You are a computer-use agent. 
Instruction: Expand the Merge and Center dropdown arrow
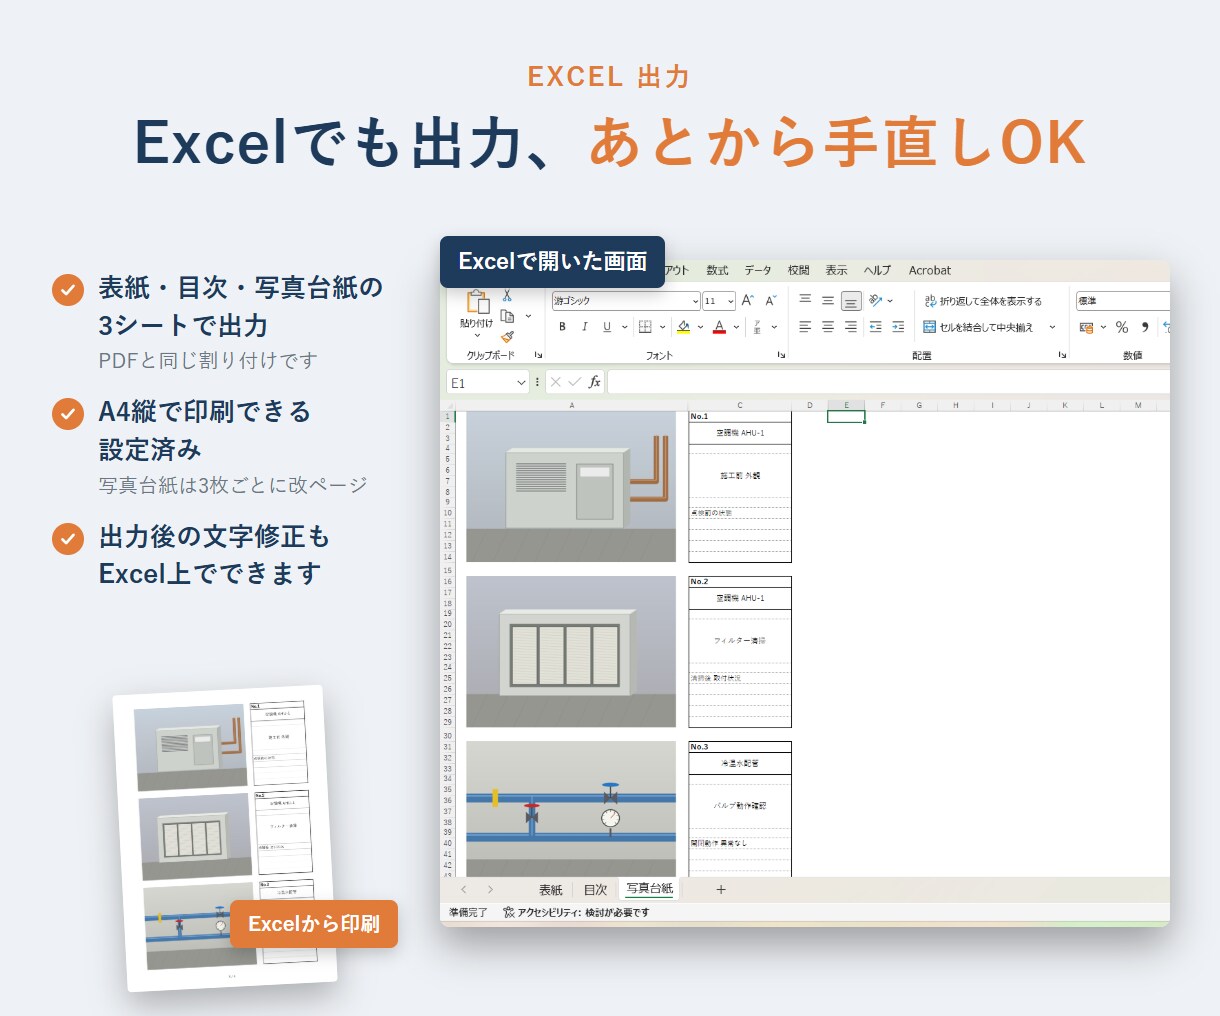coord(1052,327)
